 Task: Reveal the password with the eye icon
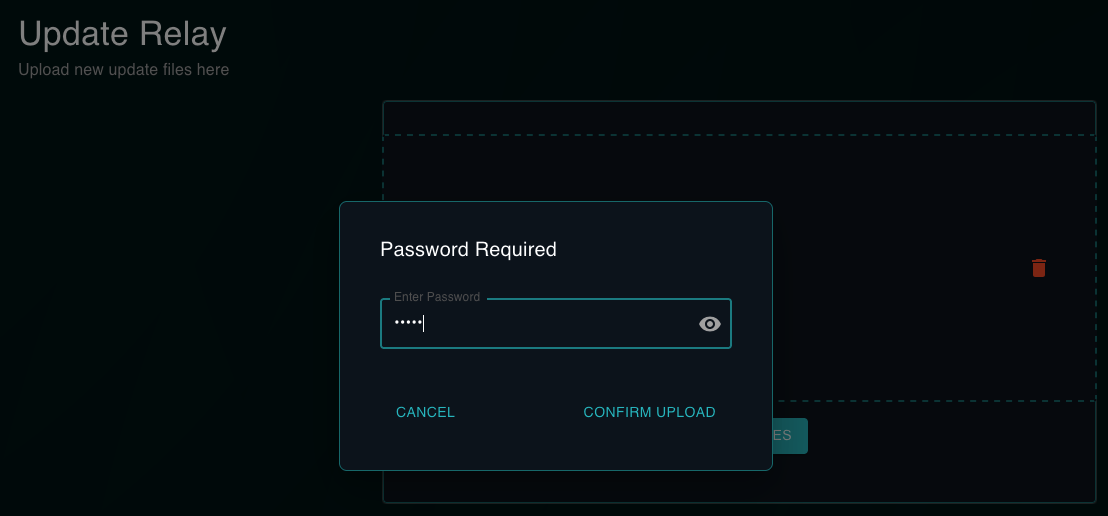tap(710, 324)
